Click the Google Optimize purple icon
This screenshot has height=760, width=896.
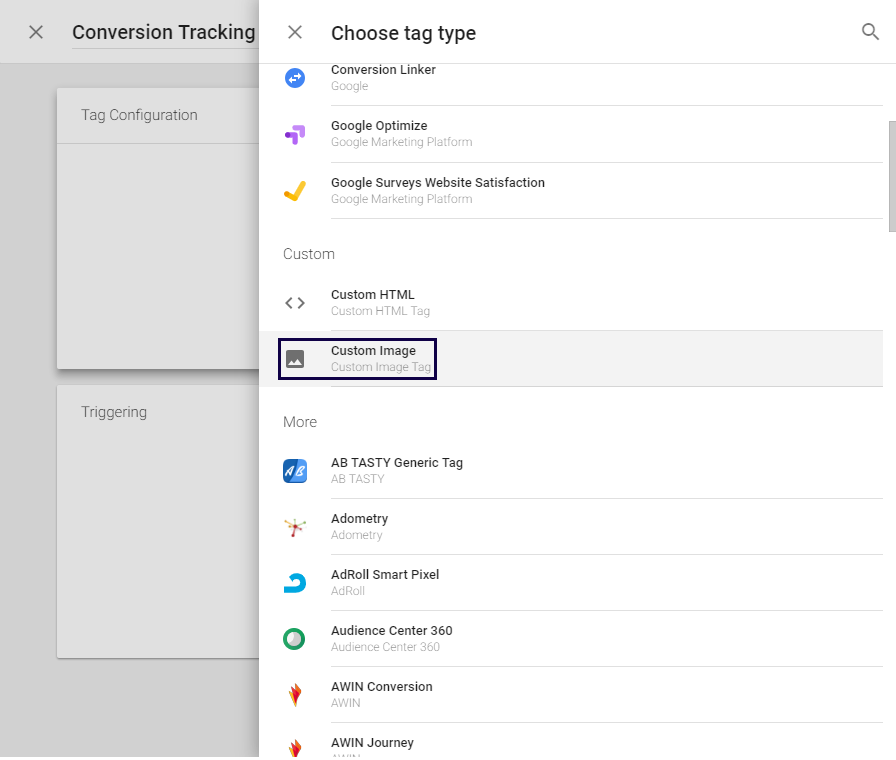pyautogui.click(x=294, y=134)
